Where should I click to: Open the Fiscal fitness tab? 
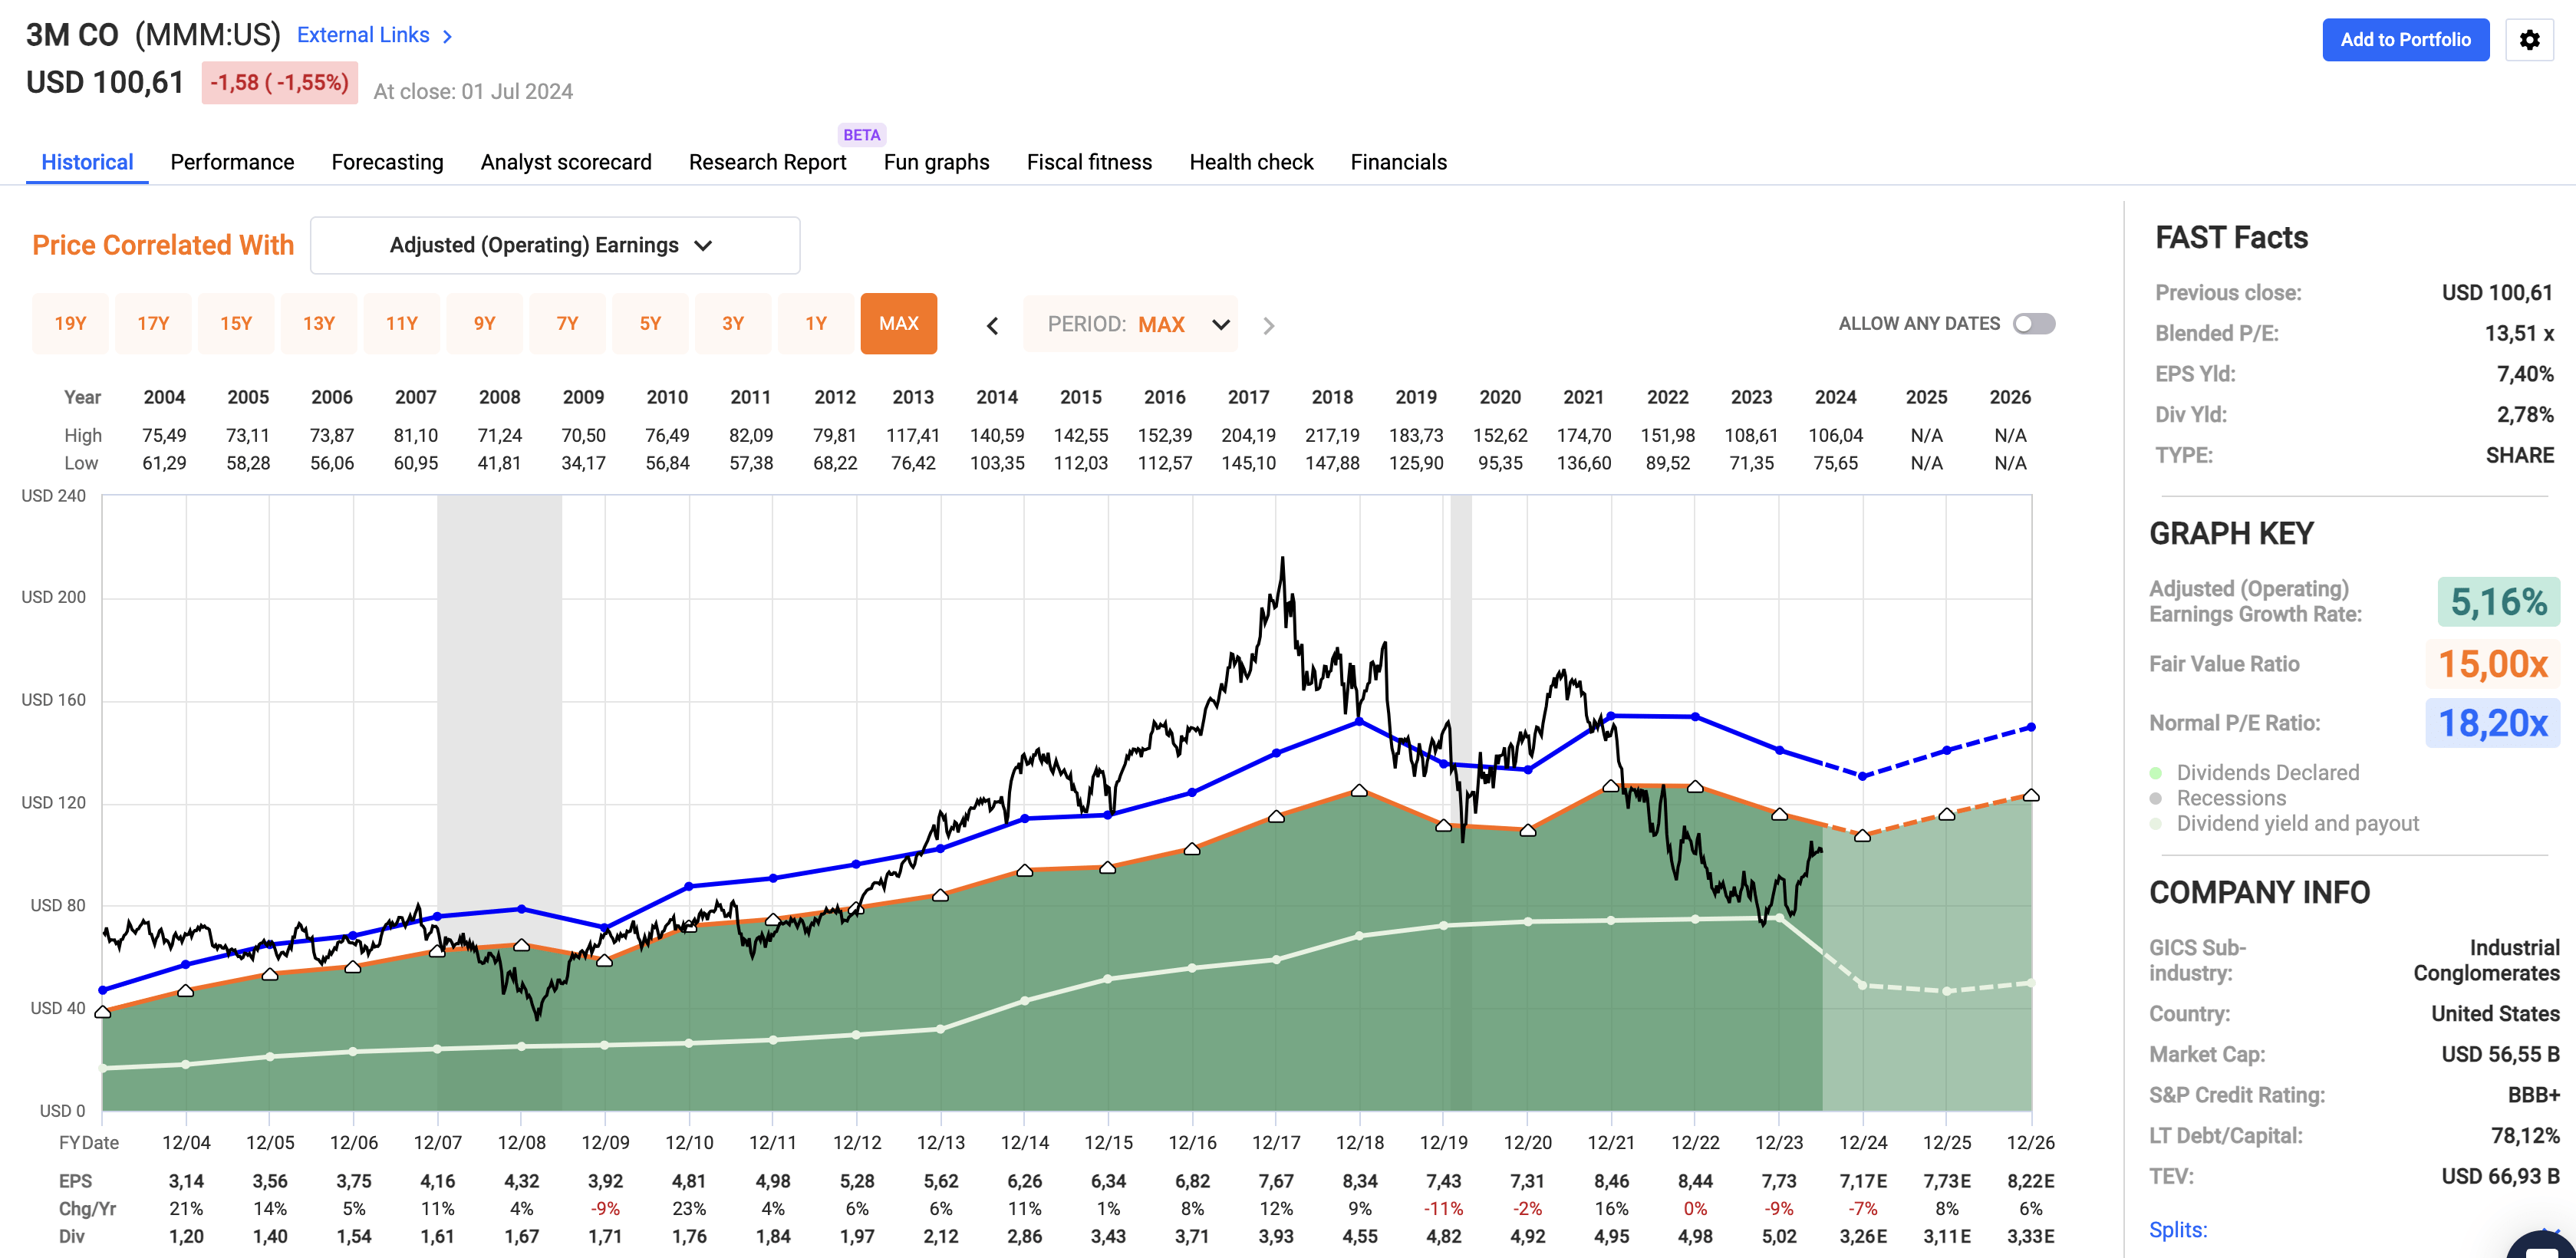tap(1089, 162)
